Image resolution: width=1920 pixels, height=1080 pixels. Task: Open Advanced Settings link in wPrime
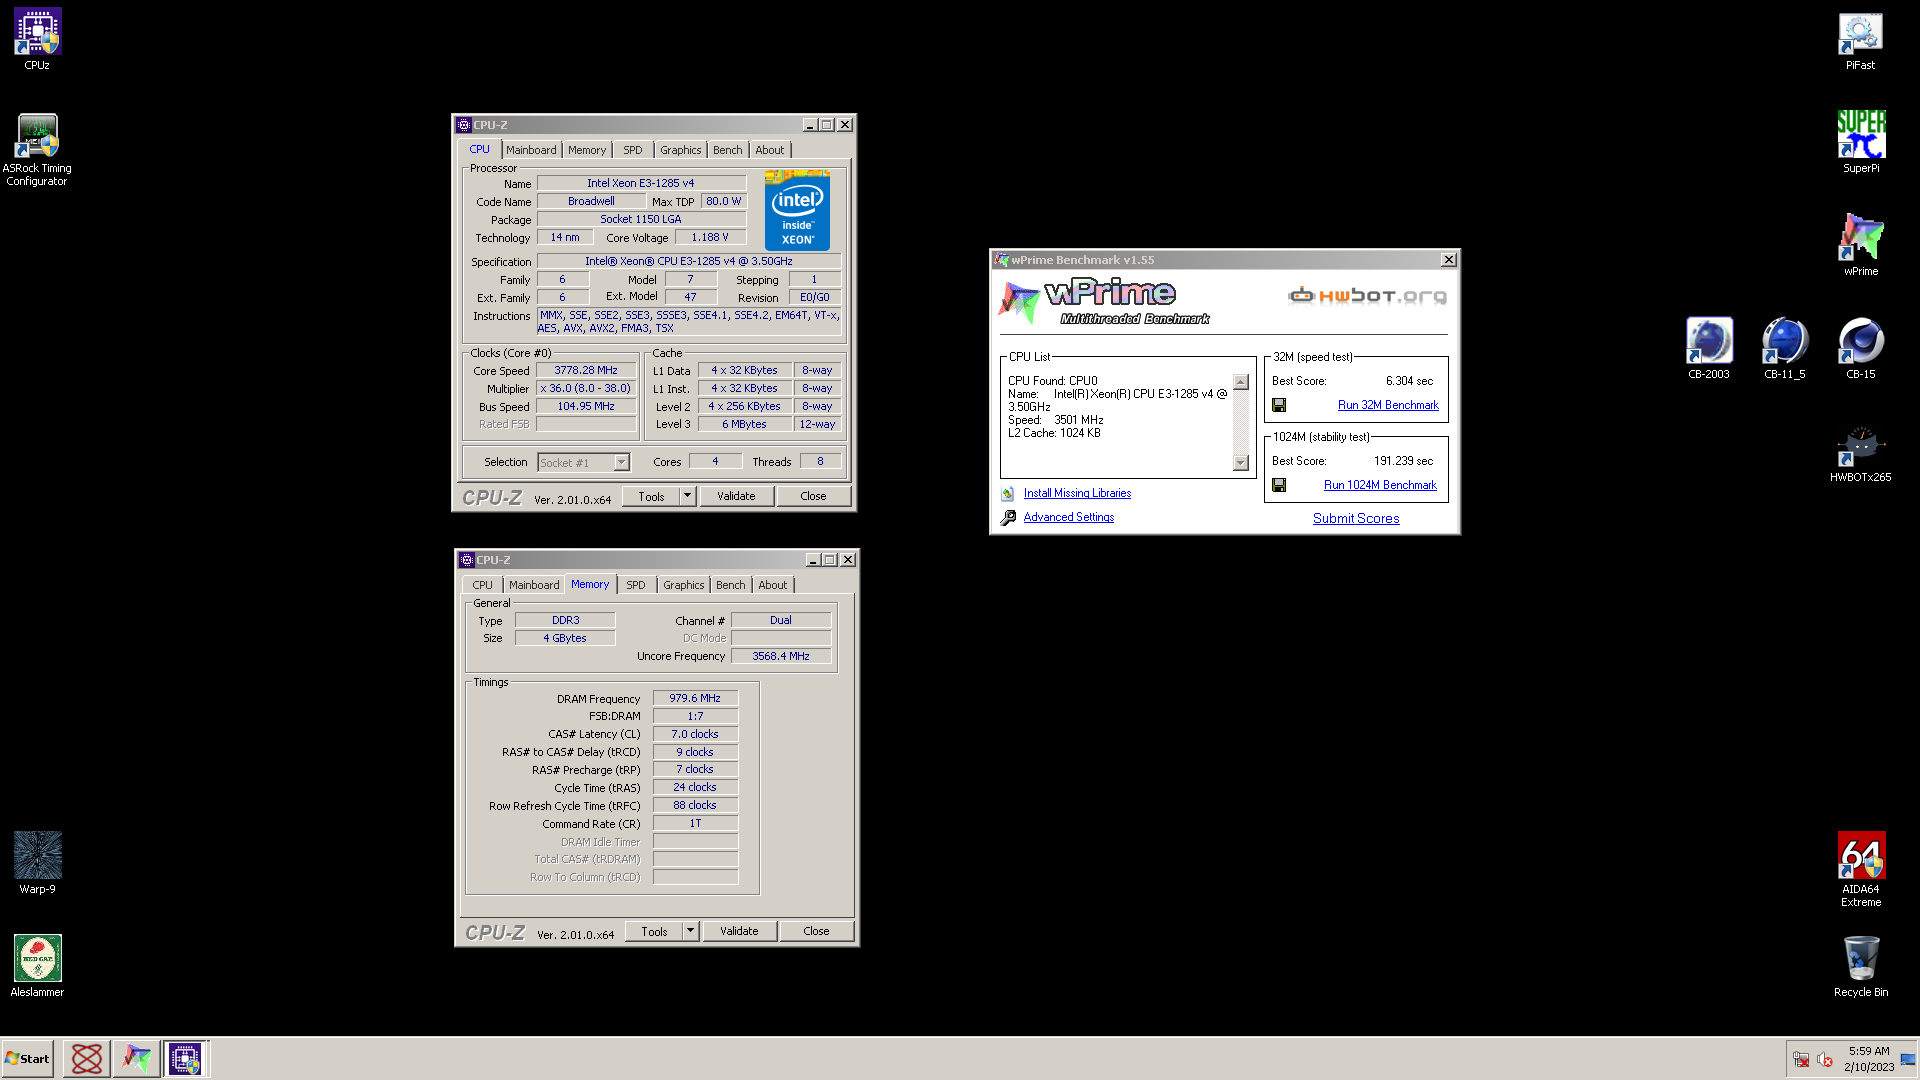(1069, 517)
